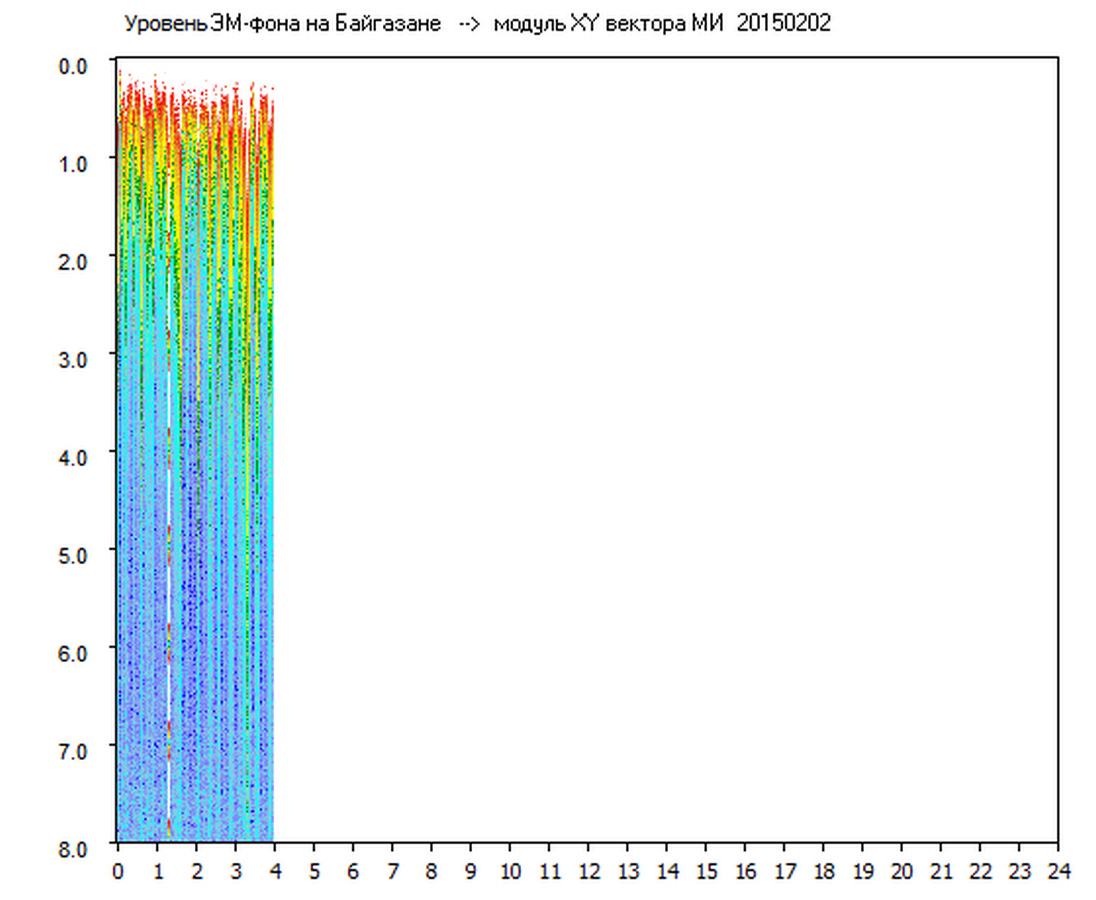Viewport: 1096px width, 900px height.
Task: Click x-axis hour label 3
Action: click(236, 871)
